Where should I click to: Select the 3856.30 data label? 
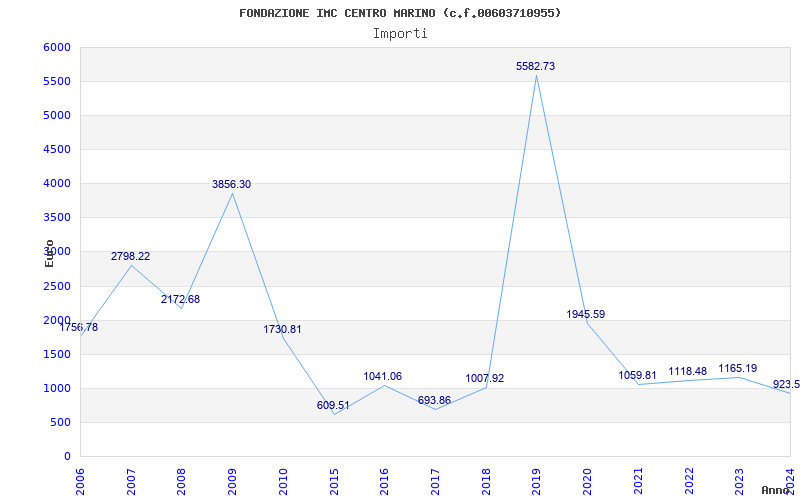(x=232, y=184)
